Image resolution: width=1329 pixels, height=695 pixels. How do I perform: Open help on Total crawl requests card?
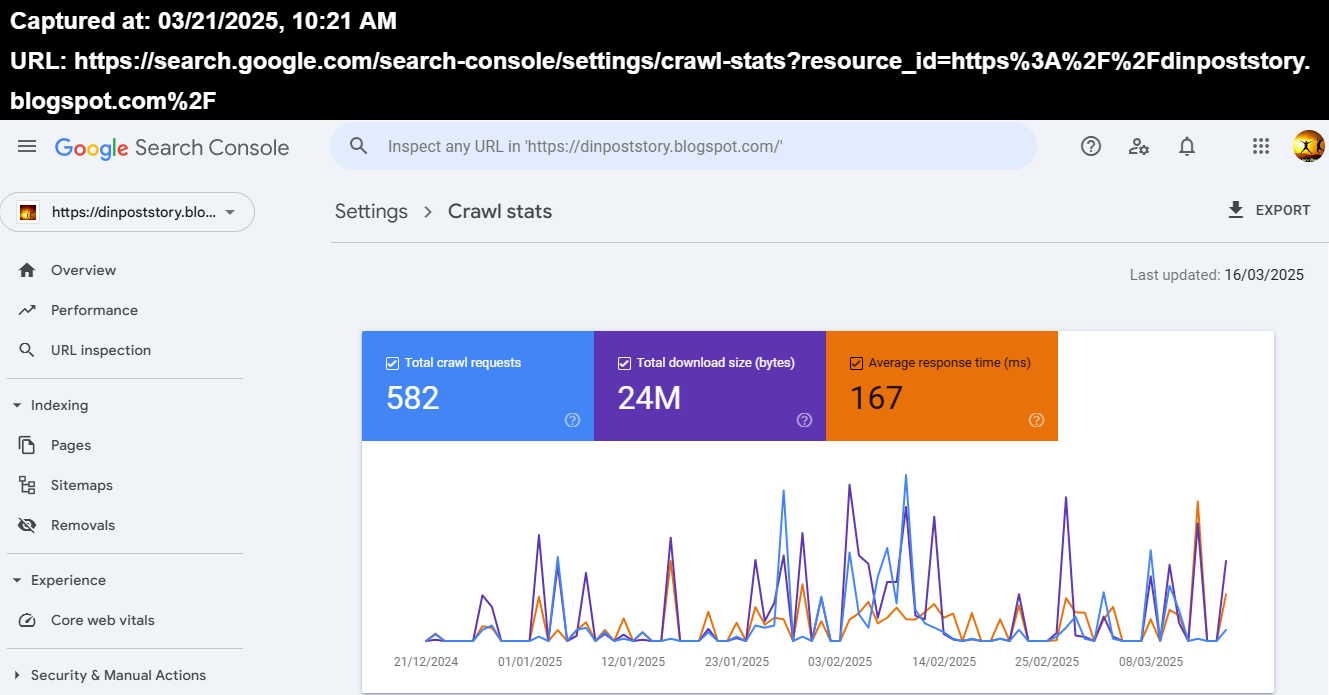pyautogui.click(x=572, y=420)
